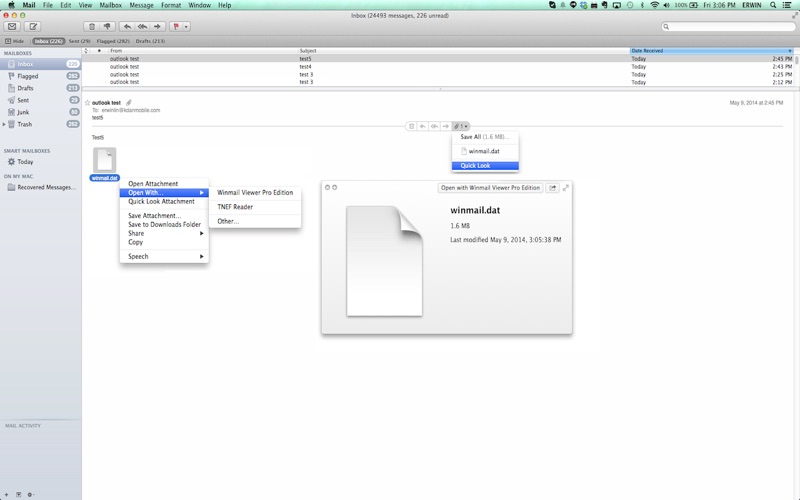800x500 pixels.
Task: Mark the sender as VIP with the star
Action: [x=87, y=103]
